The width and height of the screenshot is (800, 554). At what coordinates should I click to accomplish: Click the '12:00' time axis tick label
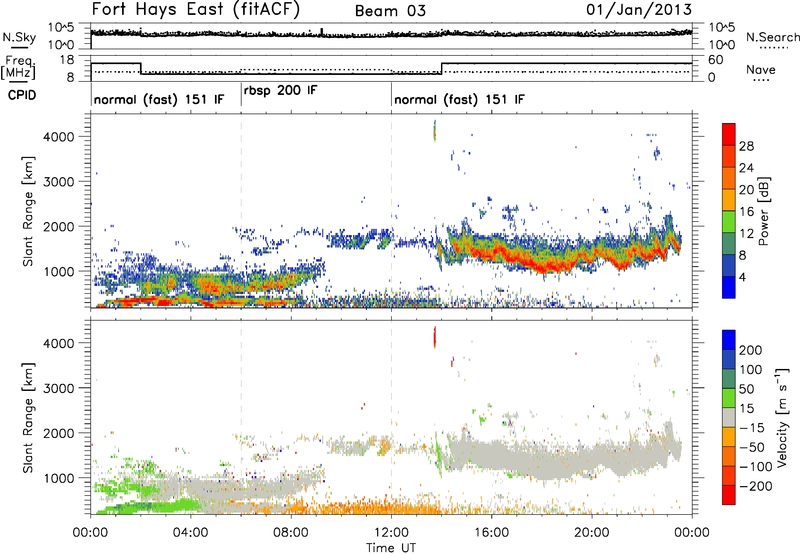(391, 533)
